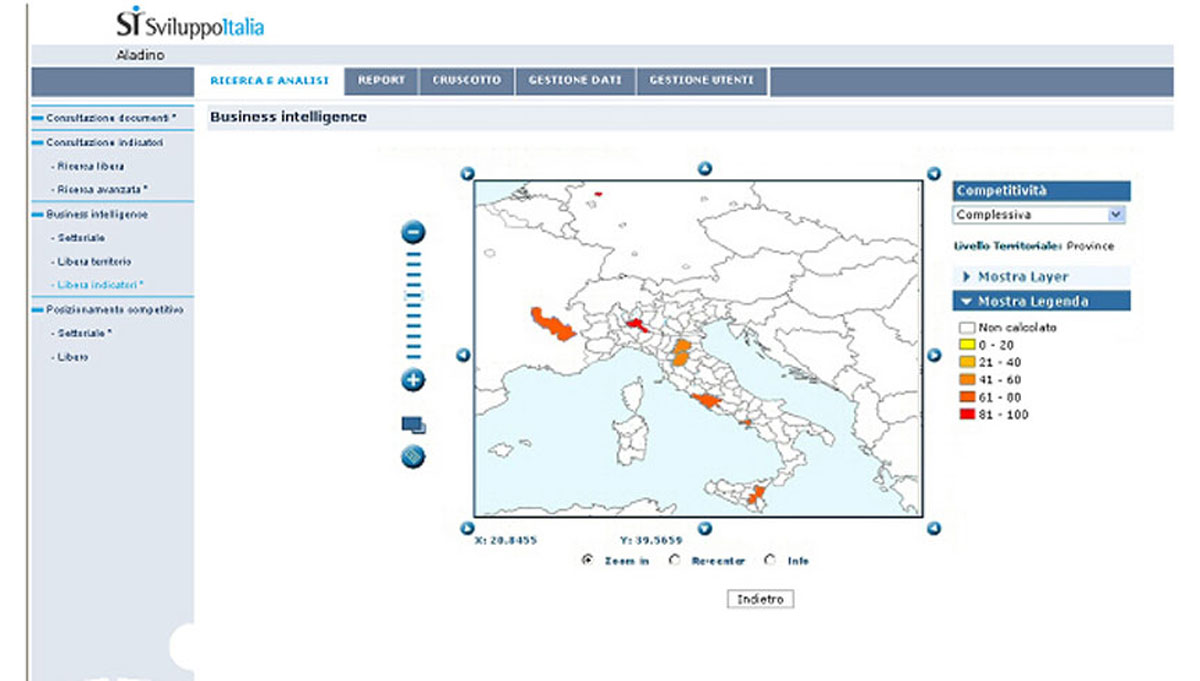Screen dimensions: 1200x681
Task: Click the round globe icon below zoom controls
Action: point(413,457)
